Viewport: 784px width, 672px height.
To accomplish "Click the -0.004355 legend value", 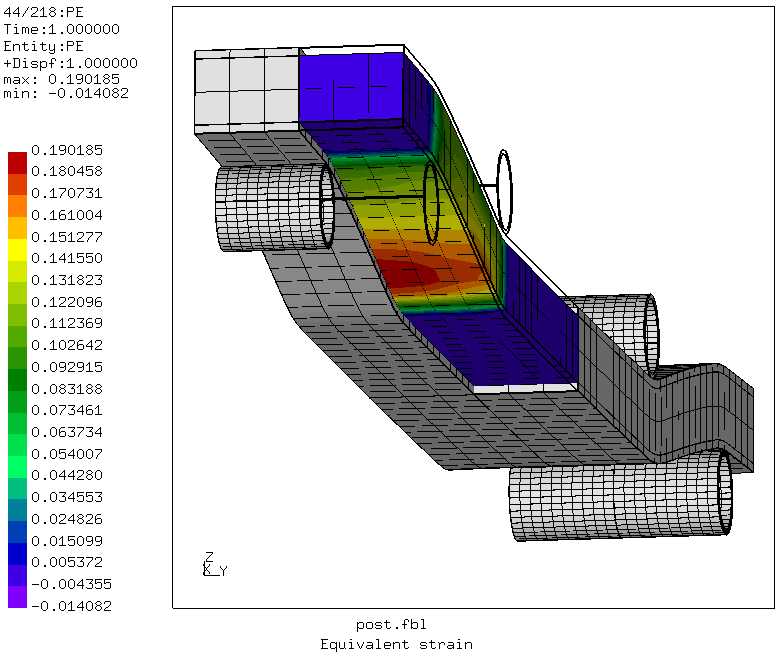I will pos(72,584).
